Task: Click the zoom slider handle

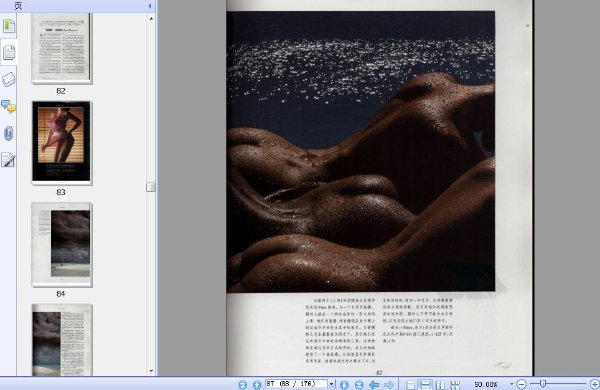Action: pos(543,383)
